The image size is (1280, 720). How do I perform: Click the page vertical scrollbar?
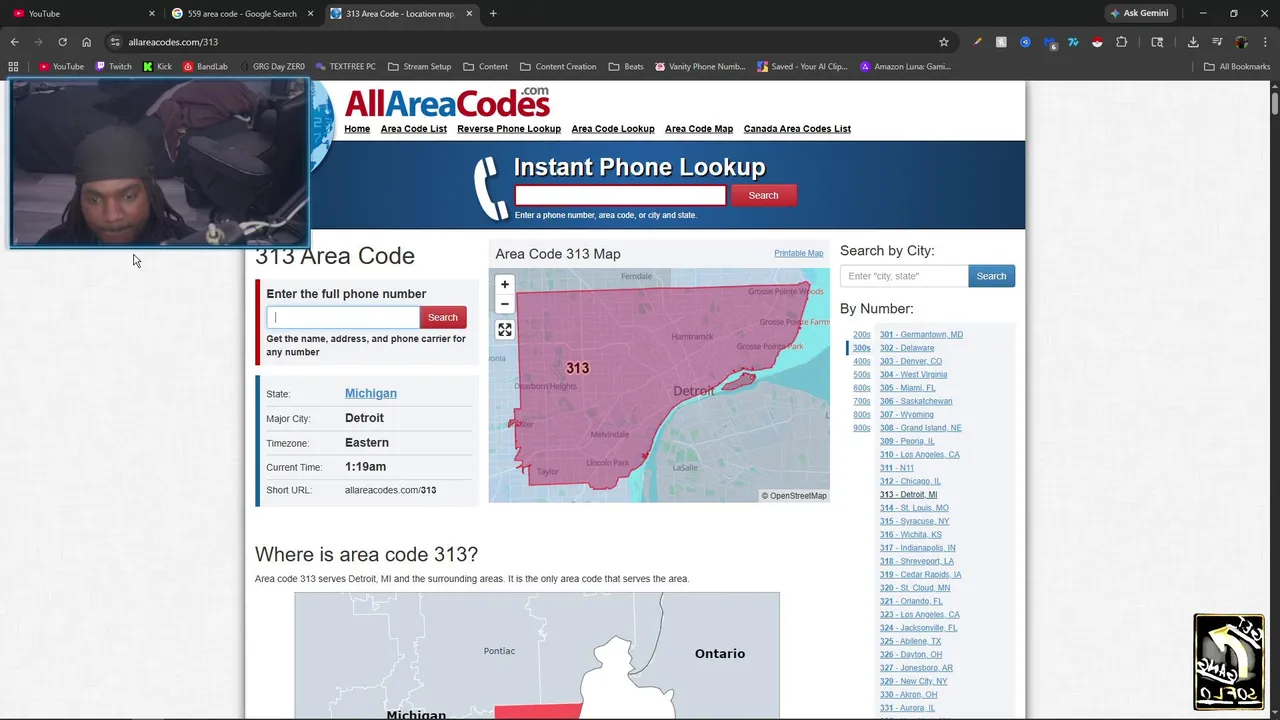click(x=1274, y=103)
